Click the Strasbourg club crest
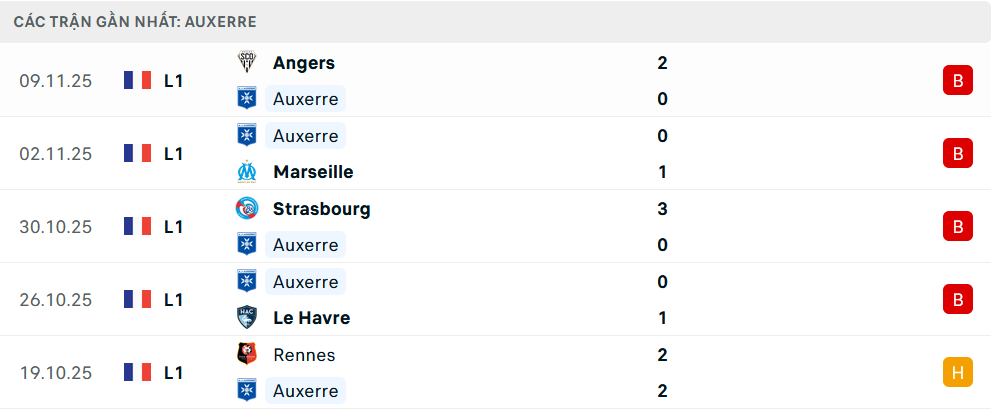Viewport: 991px width, 410px height. point(246,209)
